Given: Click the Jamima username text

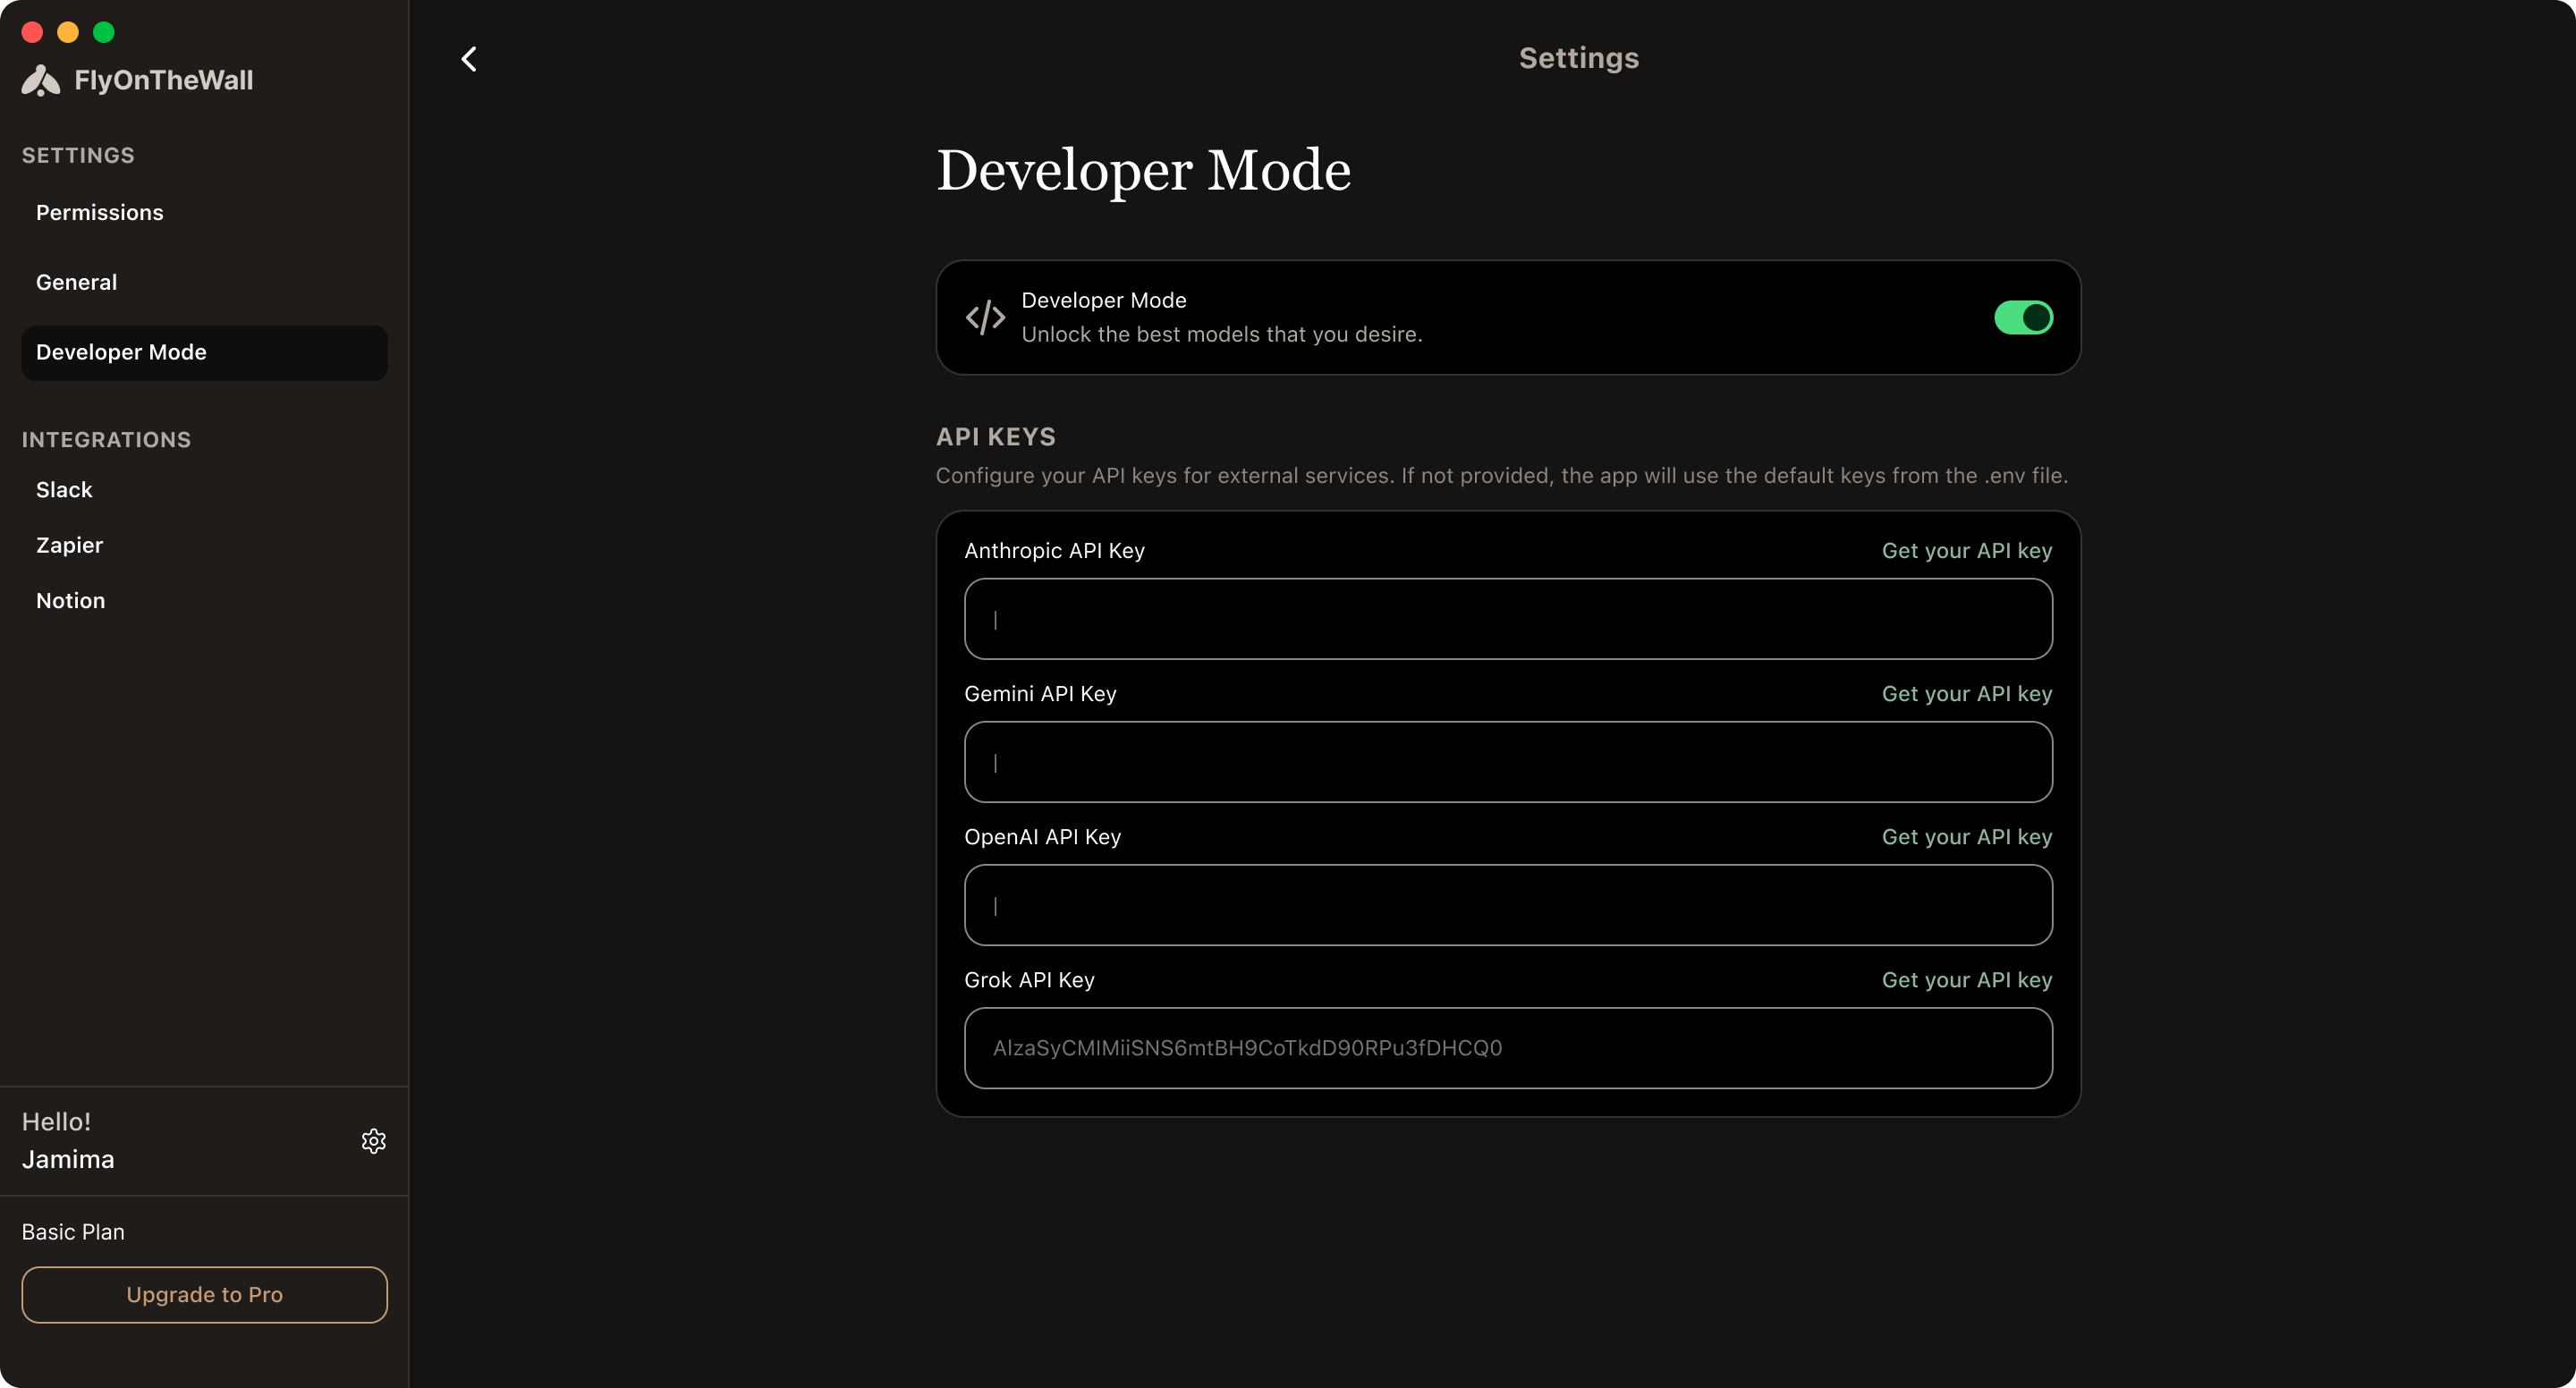Looking at the screenshot, I should pyautogui.click(x=68, y=1160).
